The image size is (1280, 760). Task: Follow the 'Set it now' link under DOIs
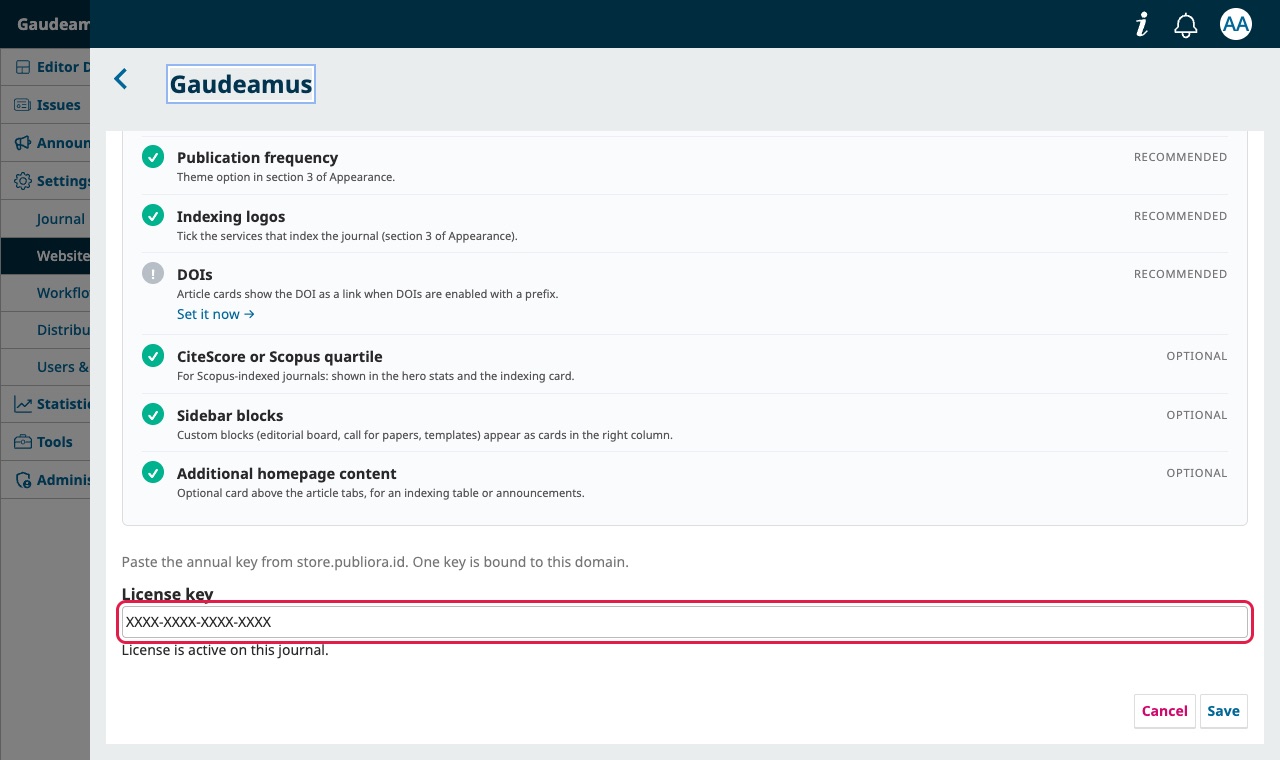coord(216,314)
